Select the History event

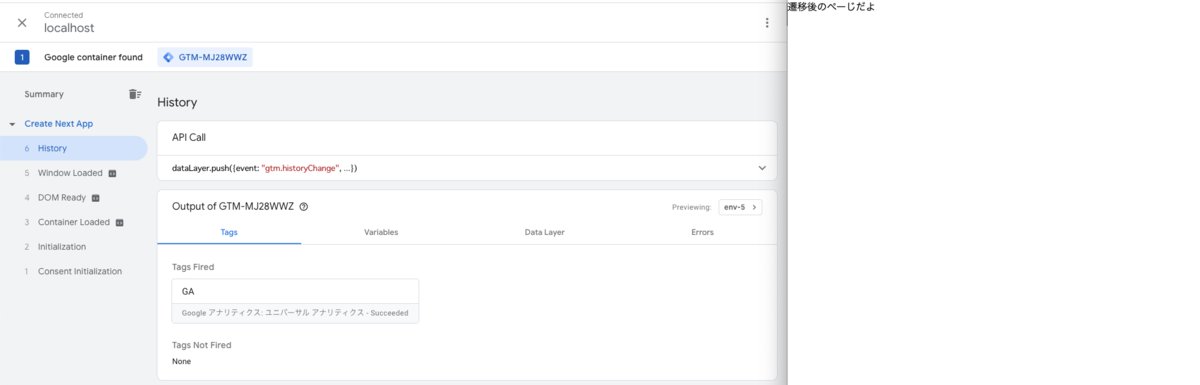click(74, 148)
